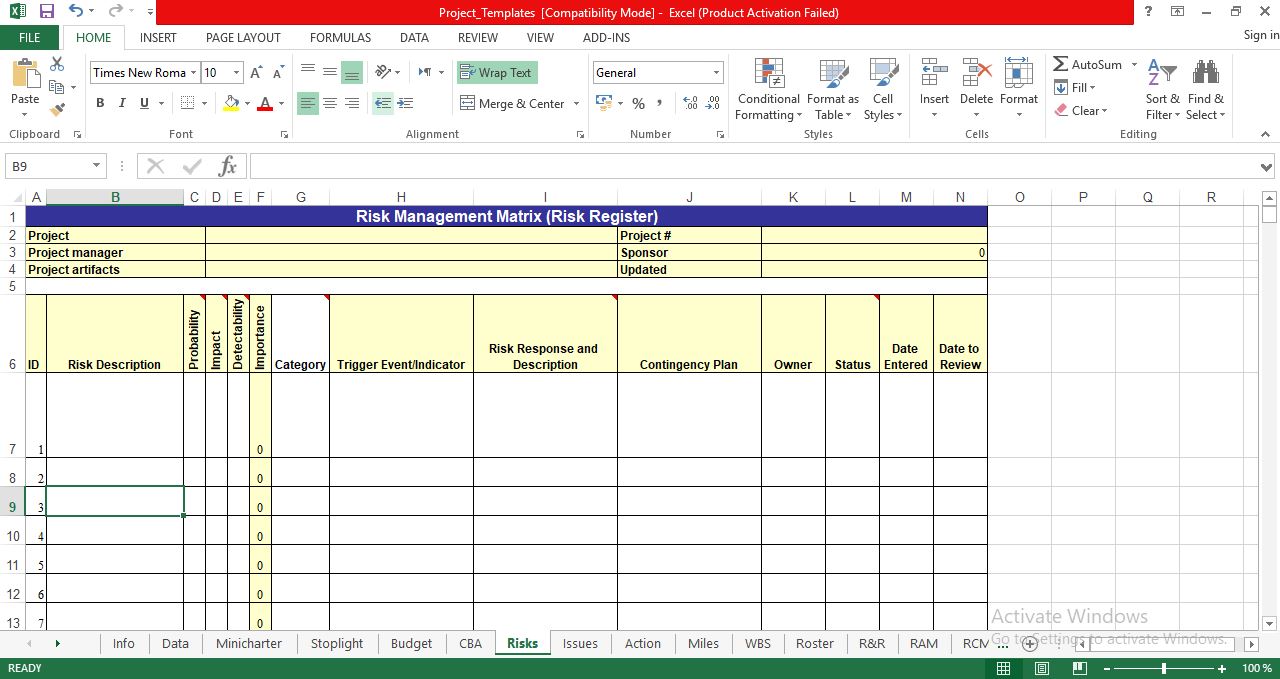Select the Name Box showing B9

(x=48, y=165)
